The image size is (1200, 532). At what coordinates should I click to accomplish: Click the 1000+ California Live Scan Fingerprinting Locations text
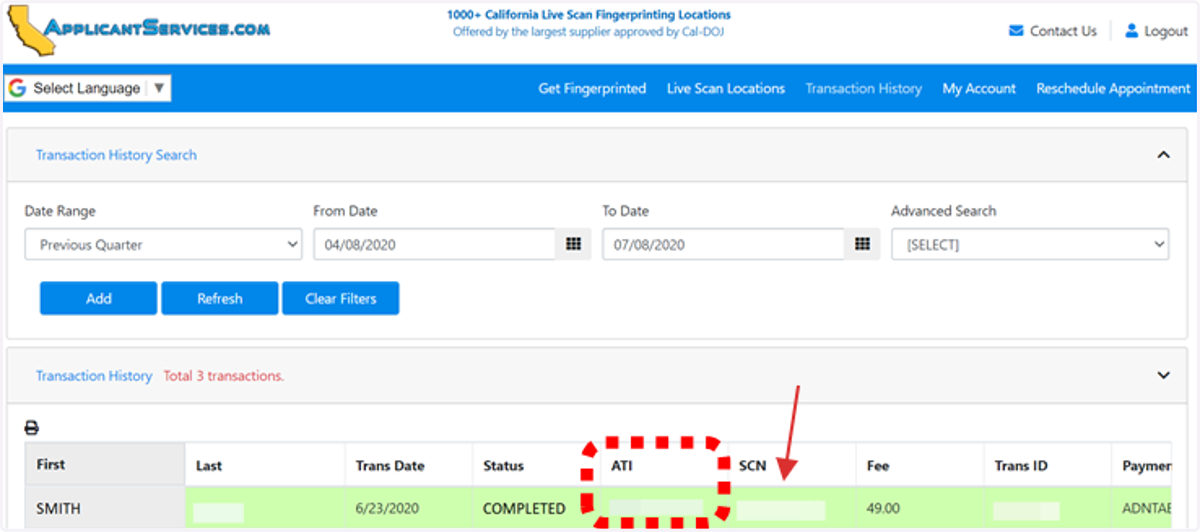pyautogui.click(x=589, y=15)
